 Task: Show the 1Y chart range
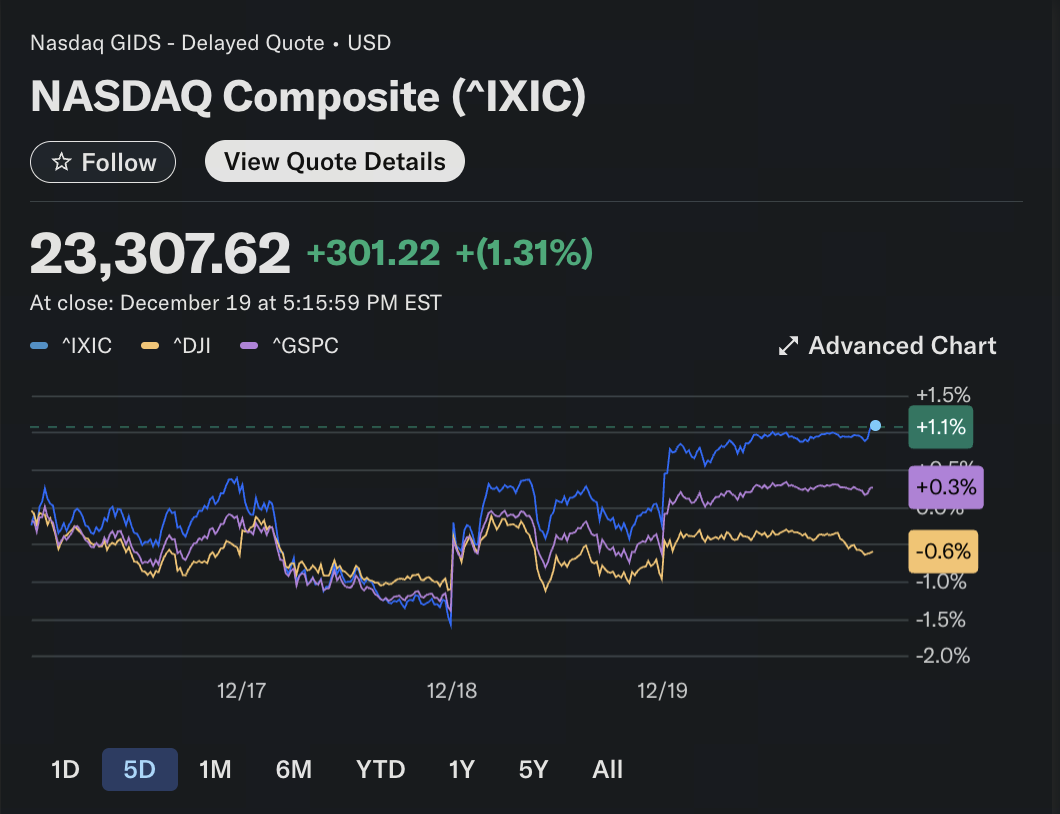(462, 769)
